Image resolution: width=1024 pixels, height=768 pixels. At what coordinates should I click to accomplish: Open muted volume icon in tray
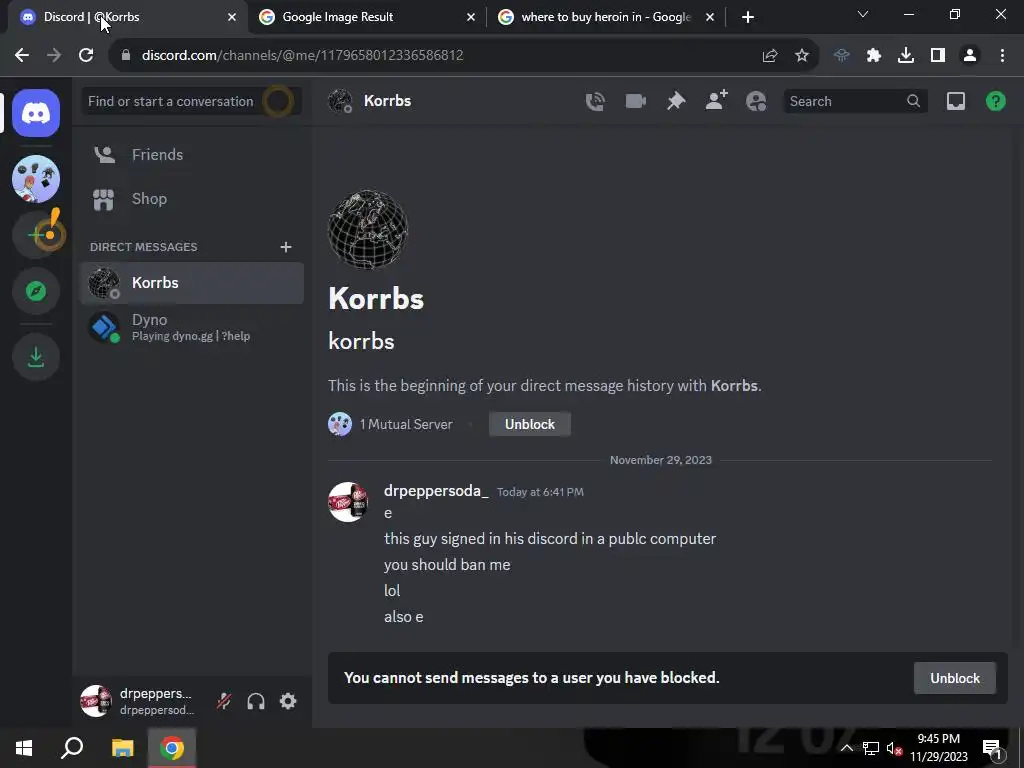[894, 748]
